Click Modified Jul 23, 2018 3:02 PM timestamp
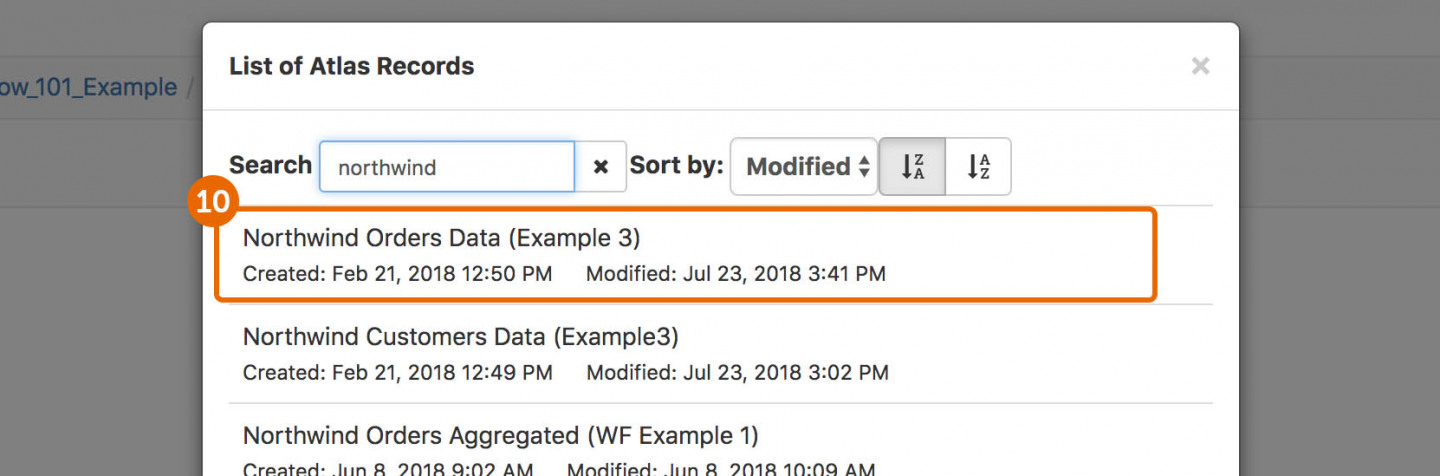Viewport: 1440px width, 476px height. point(737,373)
